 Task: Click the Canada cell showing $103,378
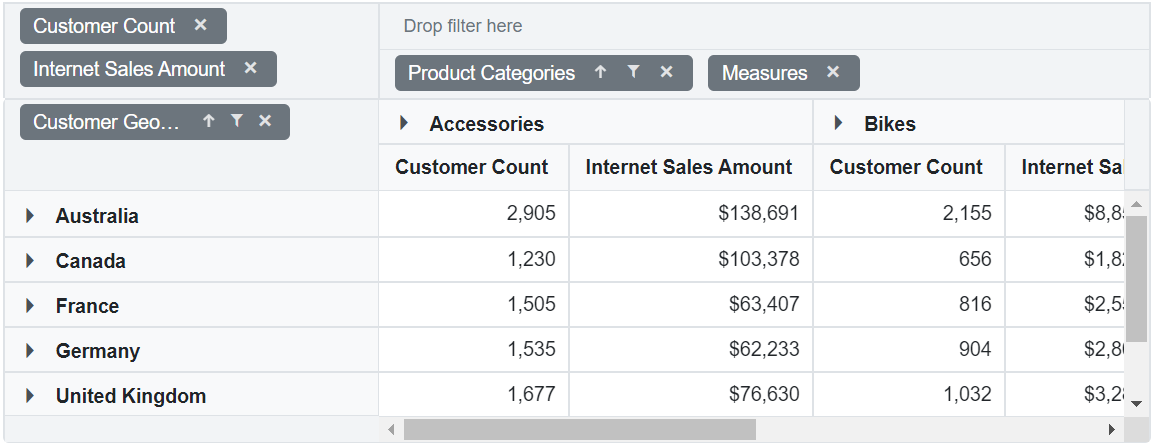(x=691, y=259)
